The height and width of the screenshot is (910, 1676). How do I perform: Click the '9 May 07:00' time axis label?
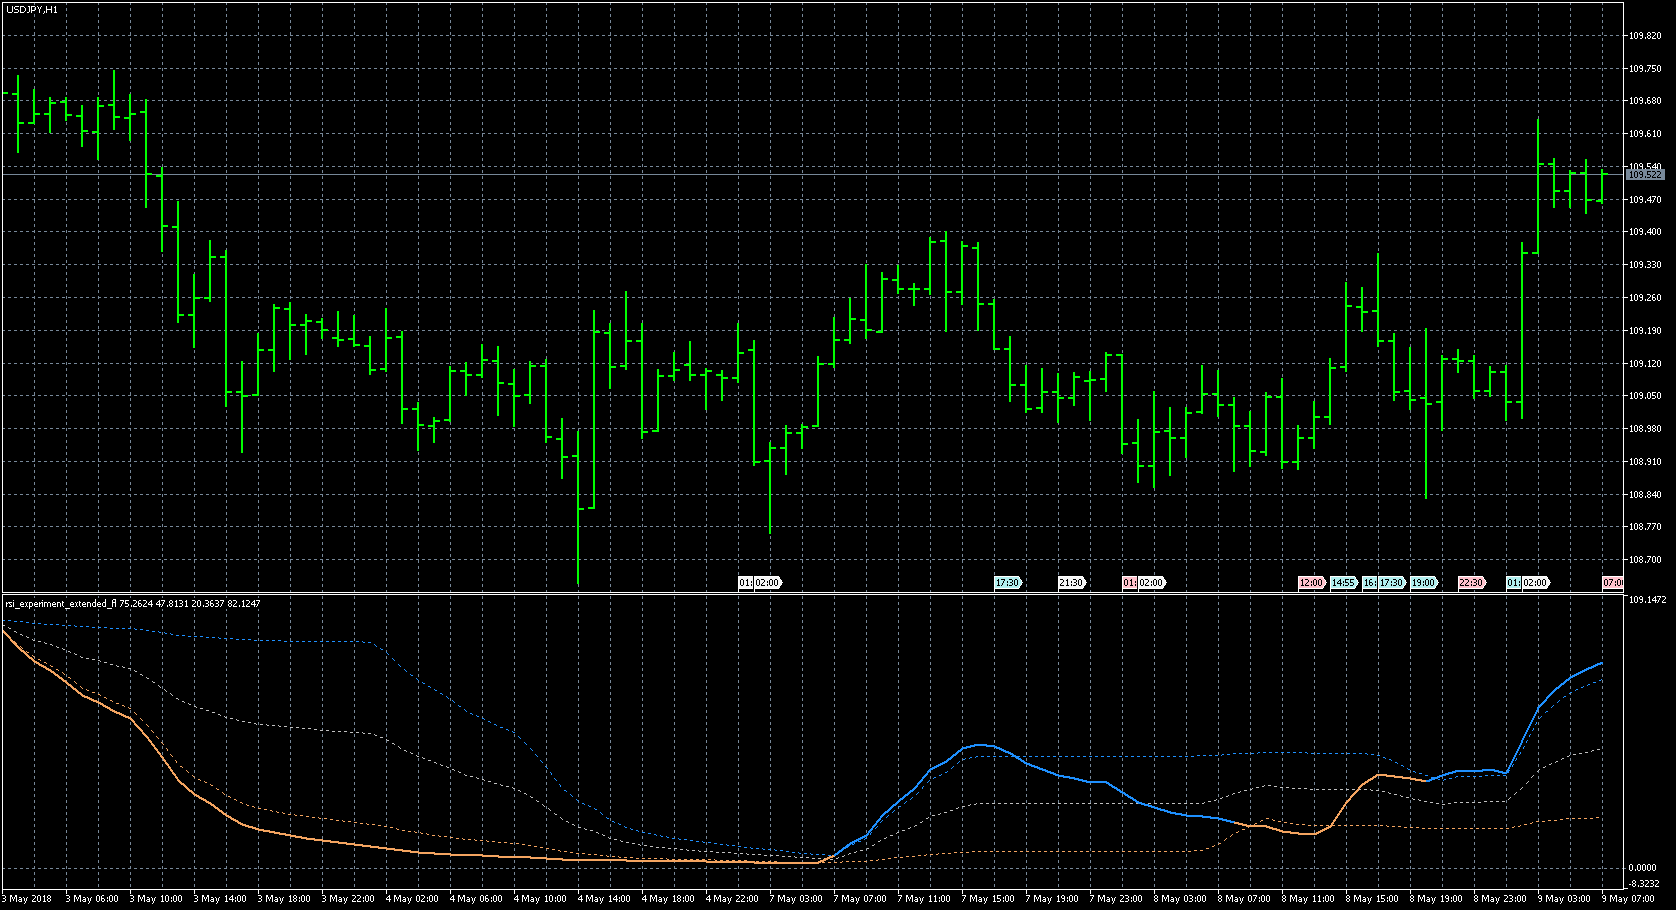(1629, 899)
